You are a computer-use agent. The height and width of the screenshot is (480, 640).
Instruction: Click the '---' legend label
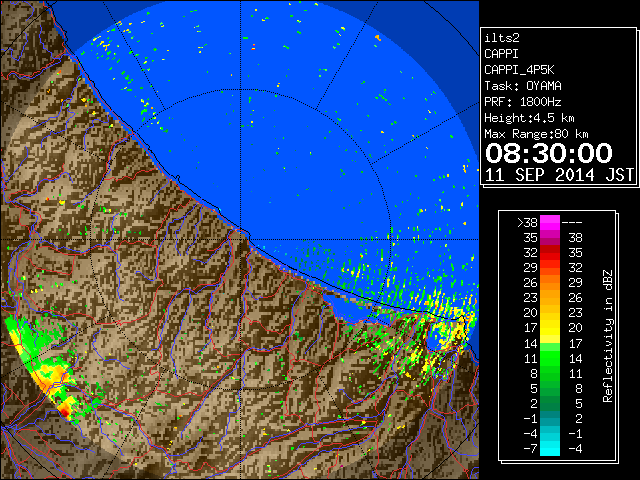pos(572,223)
